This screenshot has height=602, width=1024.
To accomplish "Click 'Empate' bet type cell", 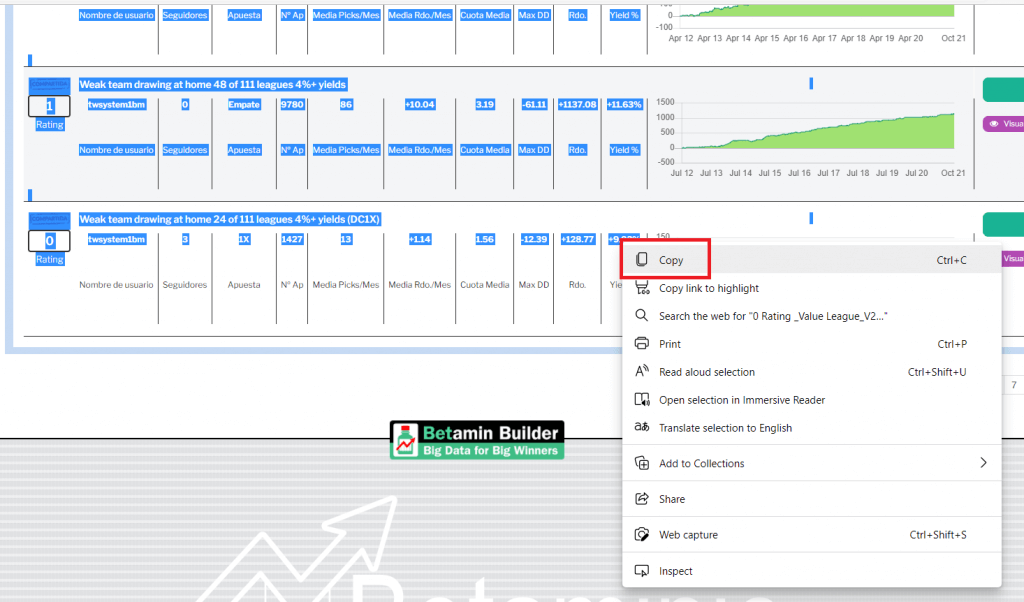I will [244, 104].
